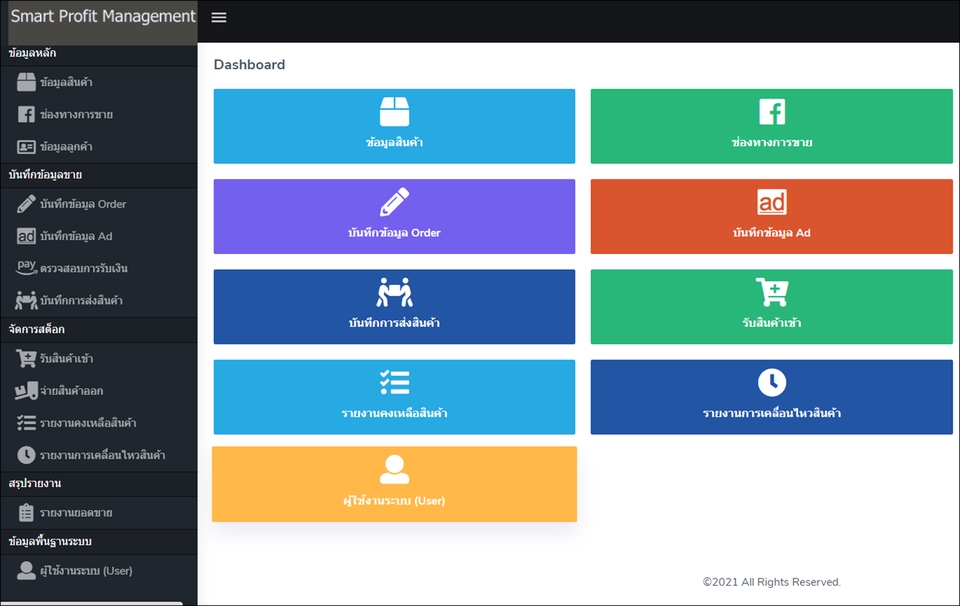Viewport: 960px width, 606px height.
Task: Open the บันทึกข้อมูล Order dashboard tile label
Action: point(394,233)
